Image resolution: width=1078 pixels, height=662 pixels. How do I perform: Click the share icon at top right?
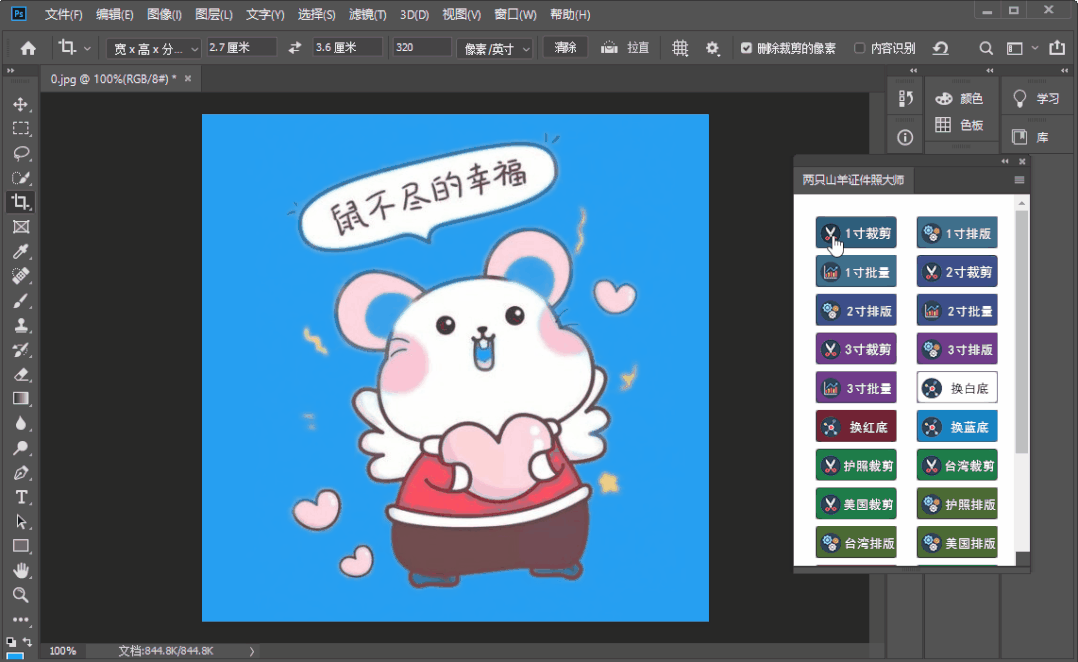point(1057,47)
